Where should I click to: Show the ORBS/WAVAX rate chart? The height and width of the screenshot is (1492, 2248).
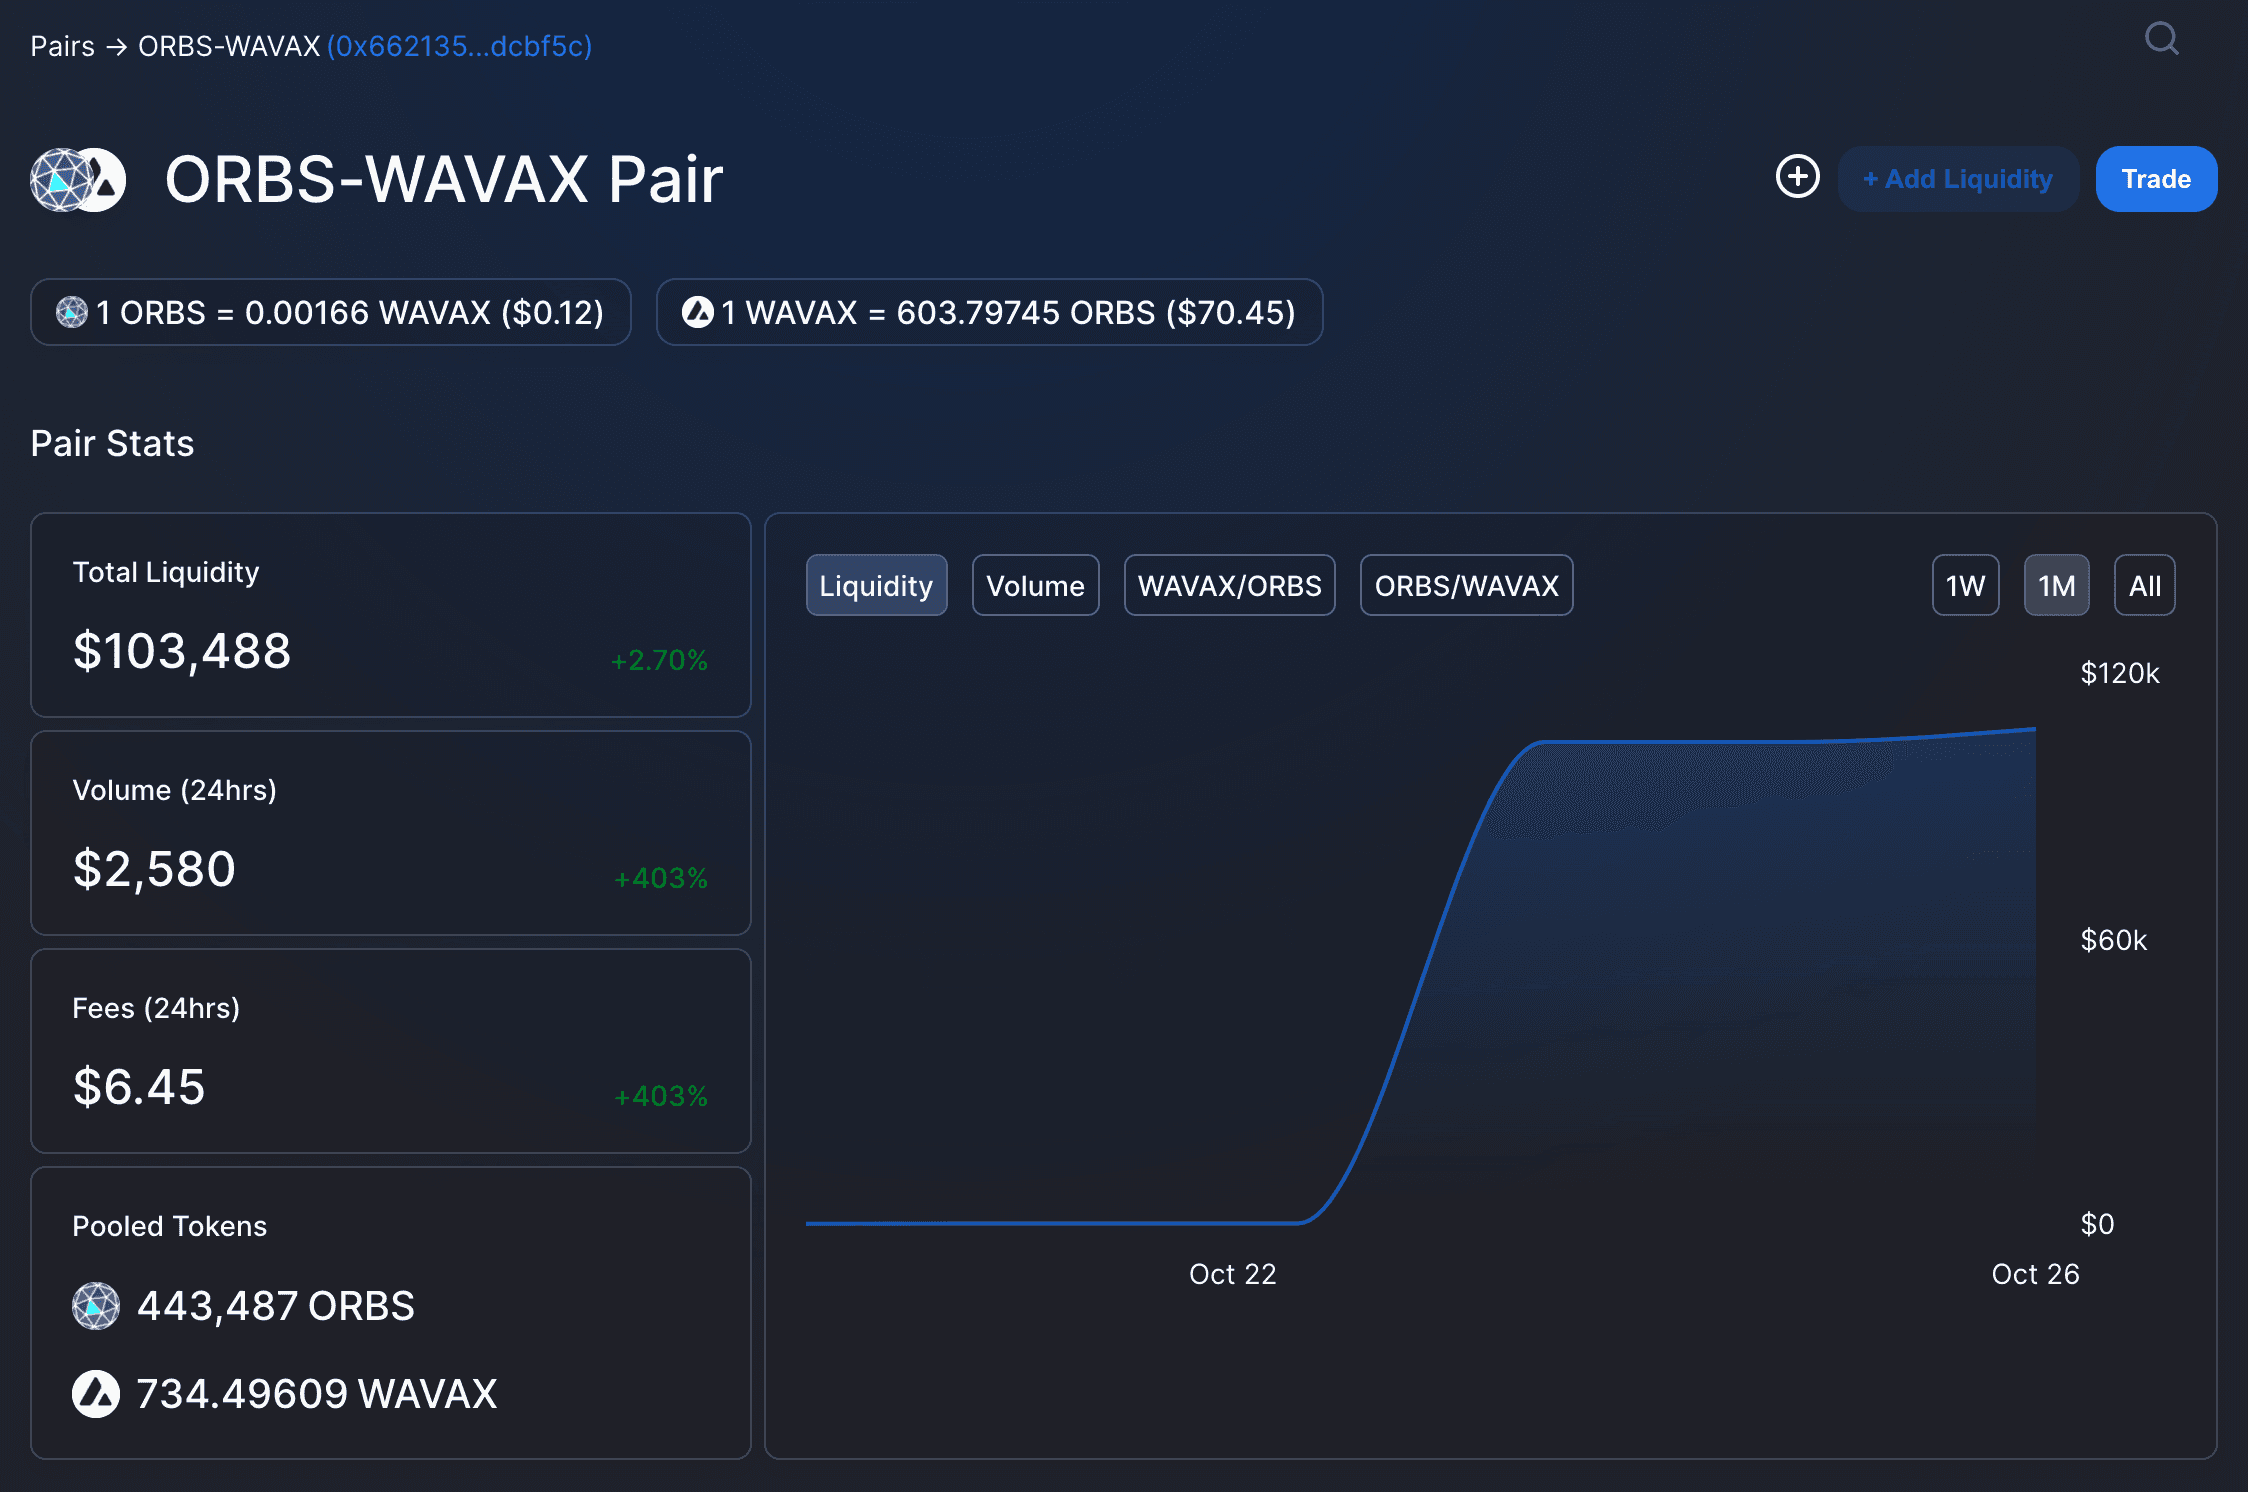[x=1466, y=585]
